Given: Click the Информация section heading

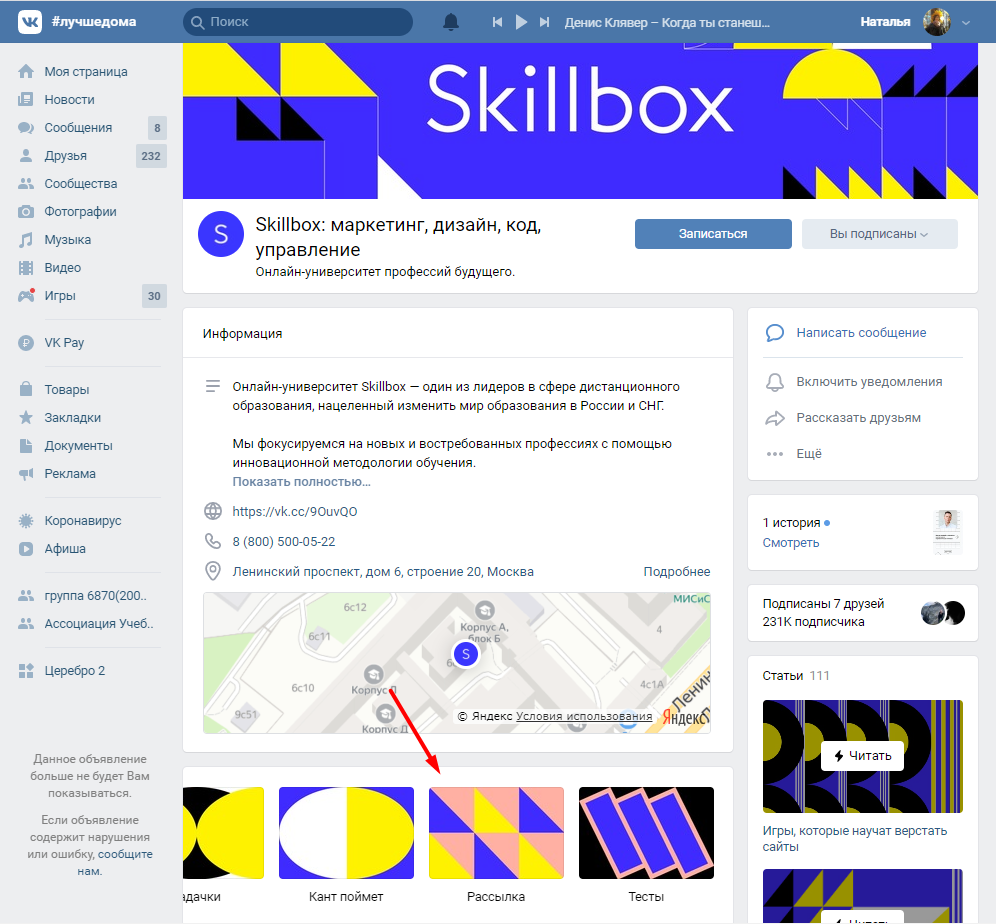Looking at the screenshot, I should coord(243,334).
